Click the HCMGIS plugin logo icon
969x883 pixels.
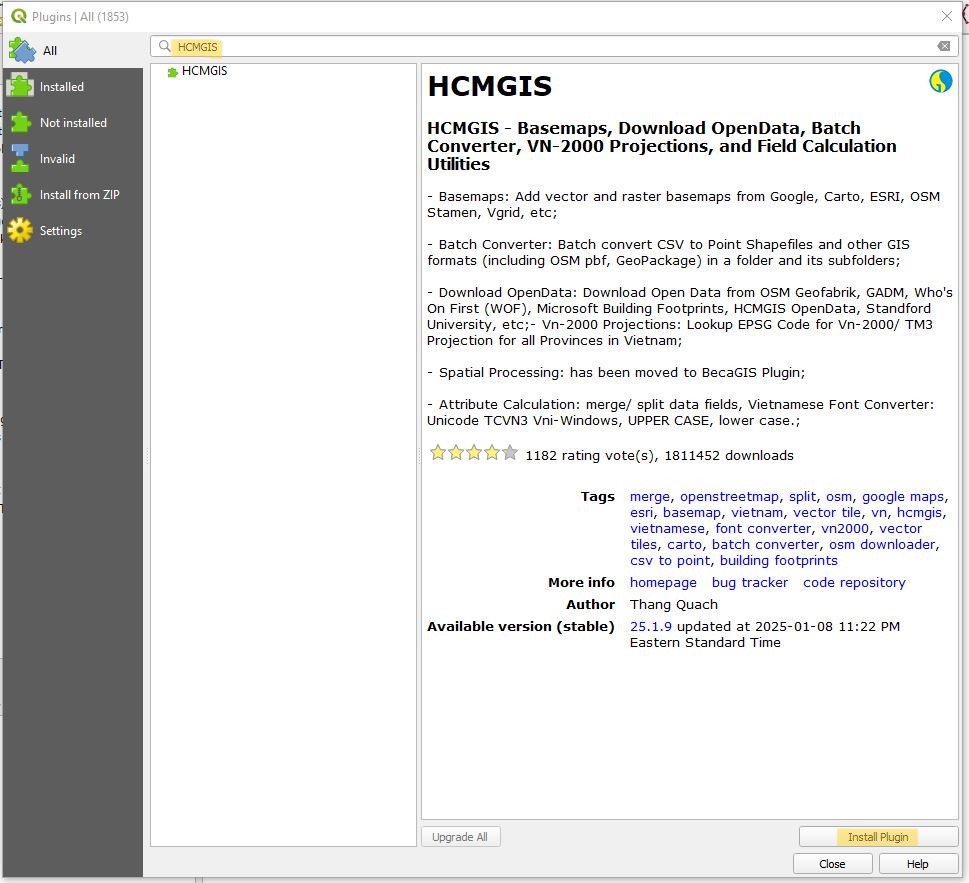(x=940, y=82)
